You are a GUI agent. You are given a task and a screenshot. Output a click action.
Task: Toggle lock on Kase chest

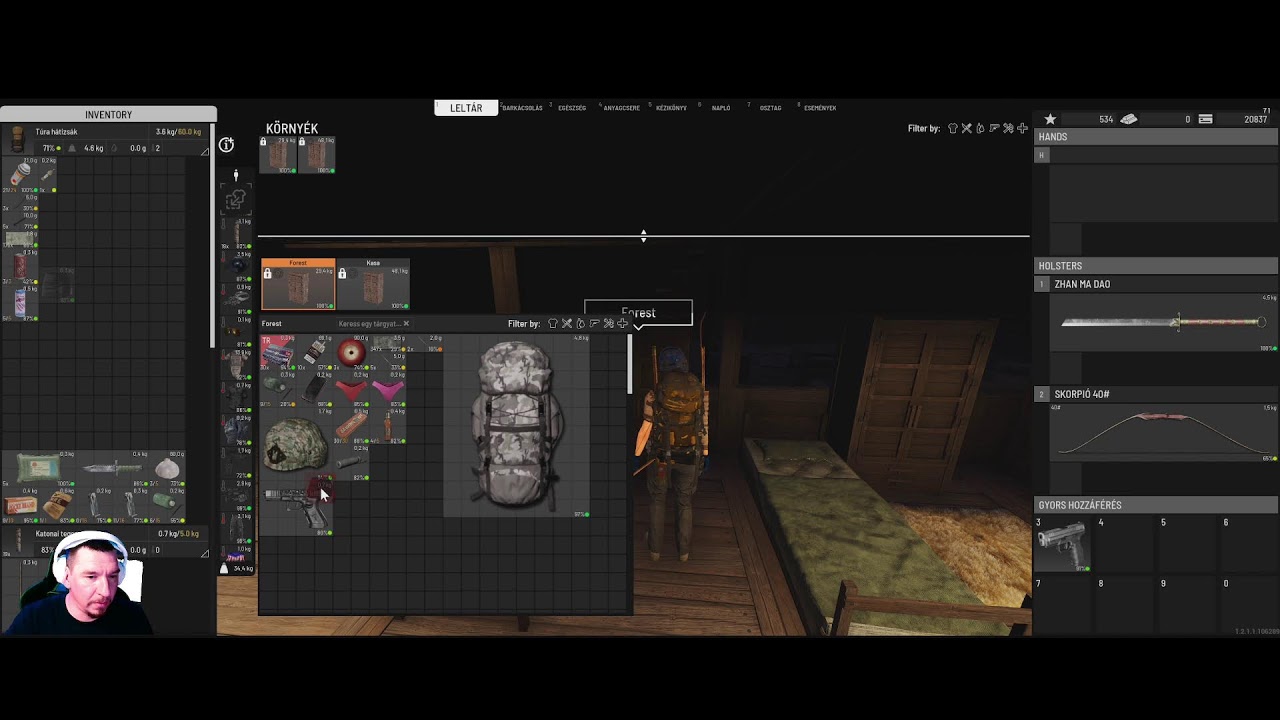[342, 274]
